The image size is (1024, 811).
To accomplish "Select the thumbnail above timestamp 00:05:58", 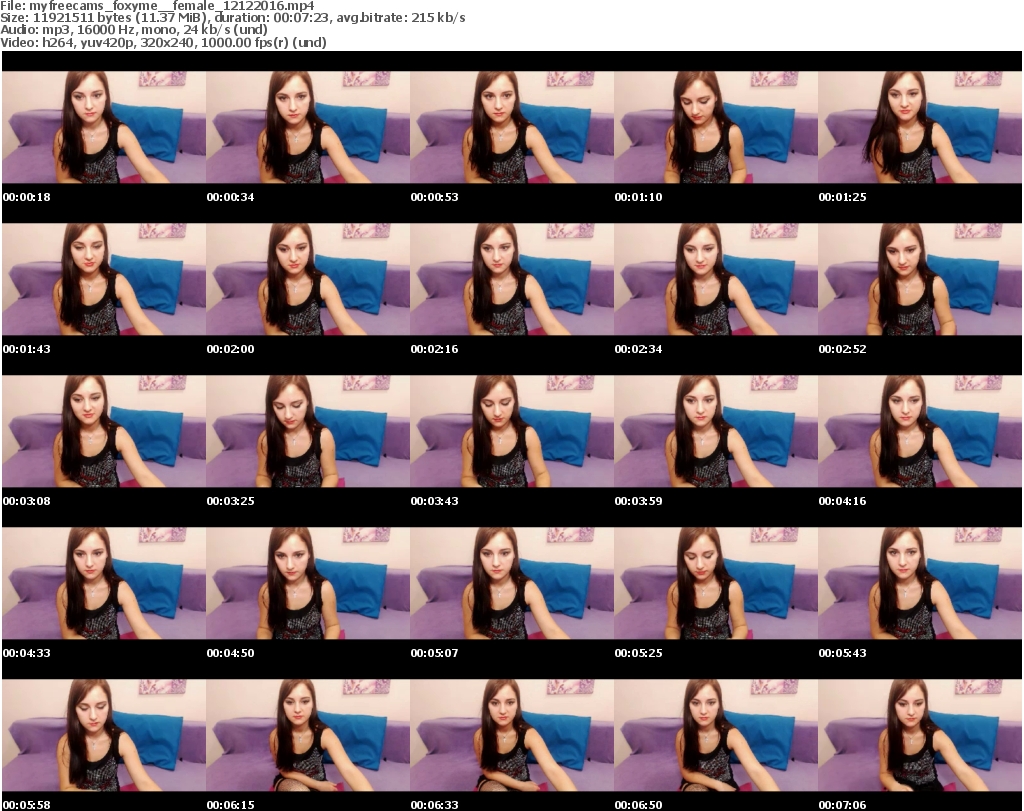I will click(x=104, y=735).
